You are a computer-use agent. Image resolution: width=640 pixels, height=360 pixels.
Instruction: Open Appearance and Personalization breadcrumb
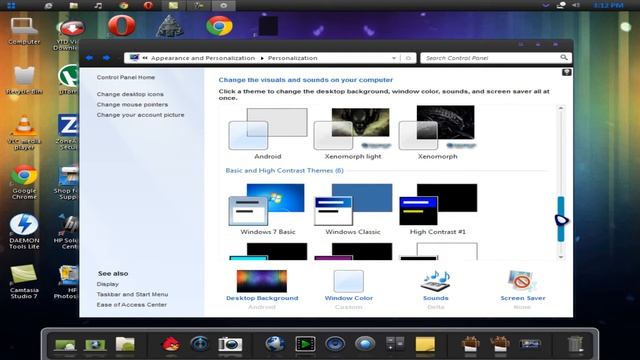(x=203, y=58)
